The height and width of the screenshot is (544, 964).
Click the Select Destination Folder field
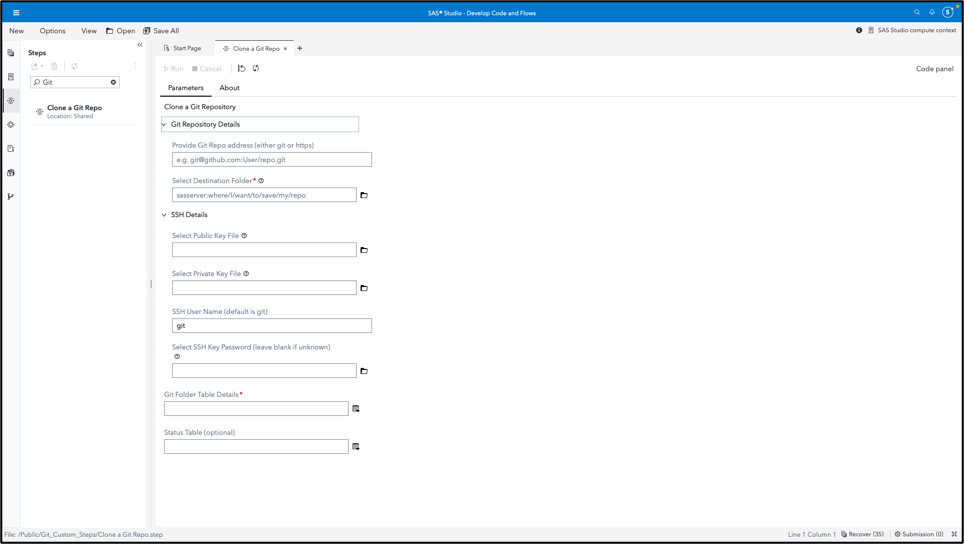(x=264, y=195)
